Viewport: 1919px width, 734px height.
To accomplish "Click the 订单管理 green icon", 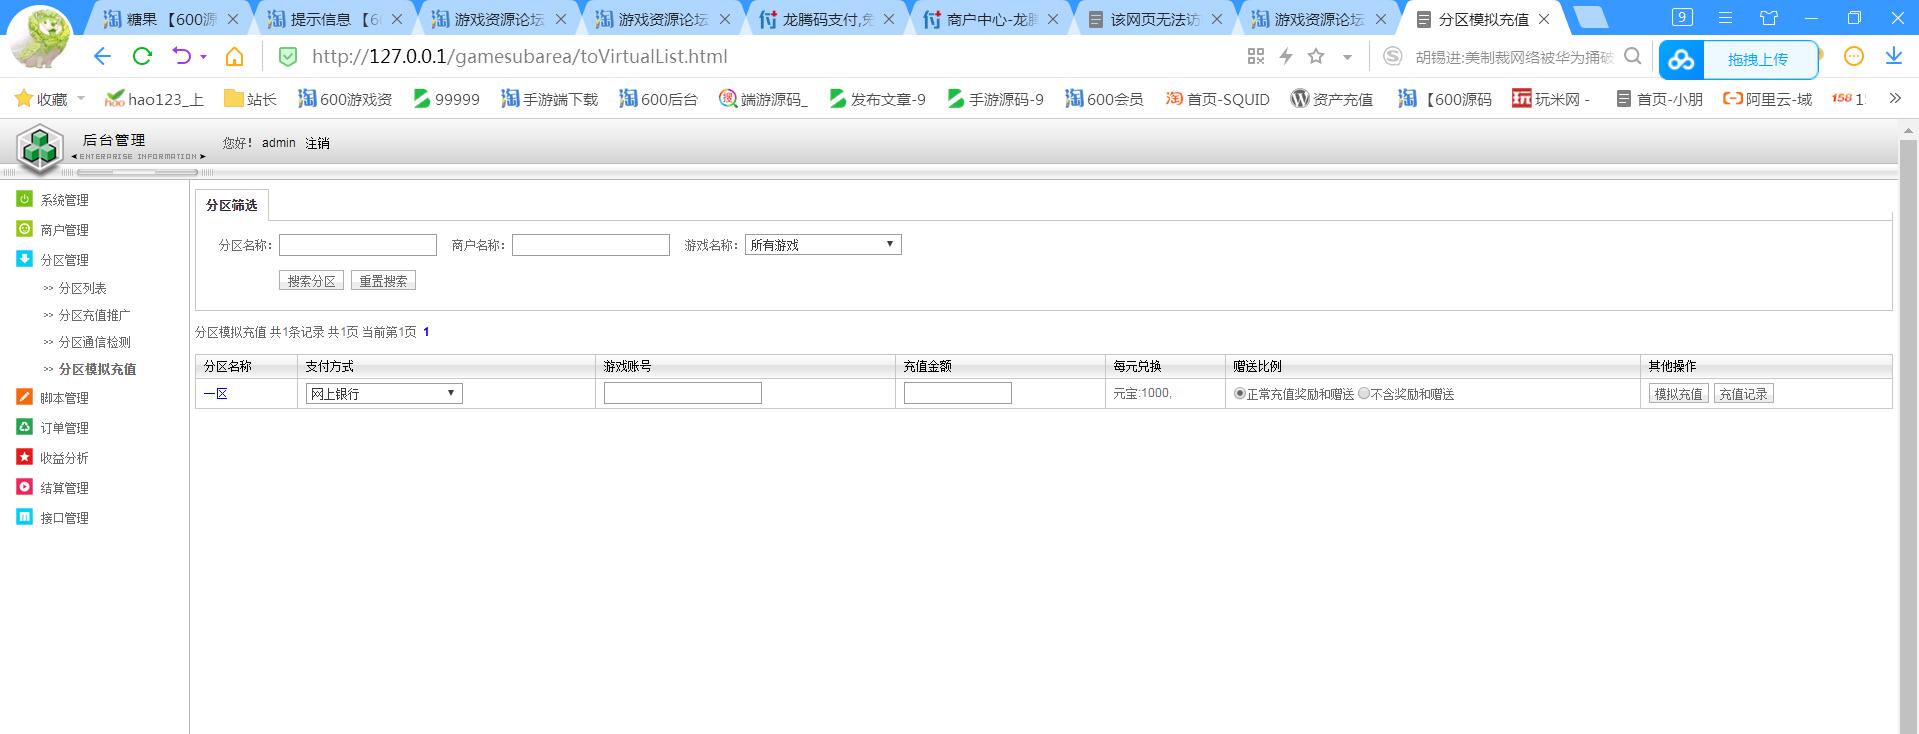I will [25, 427].
